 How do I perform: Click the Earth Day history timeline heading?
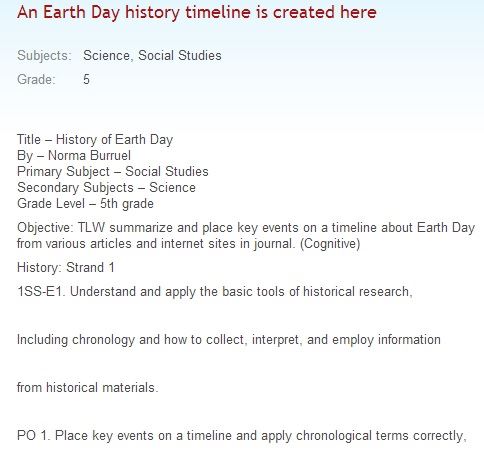coord(197,13)
